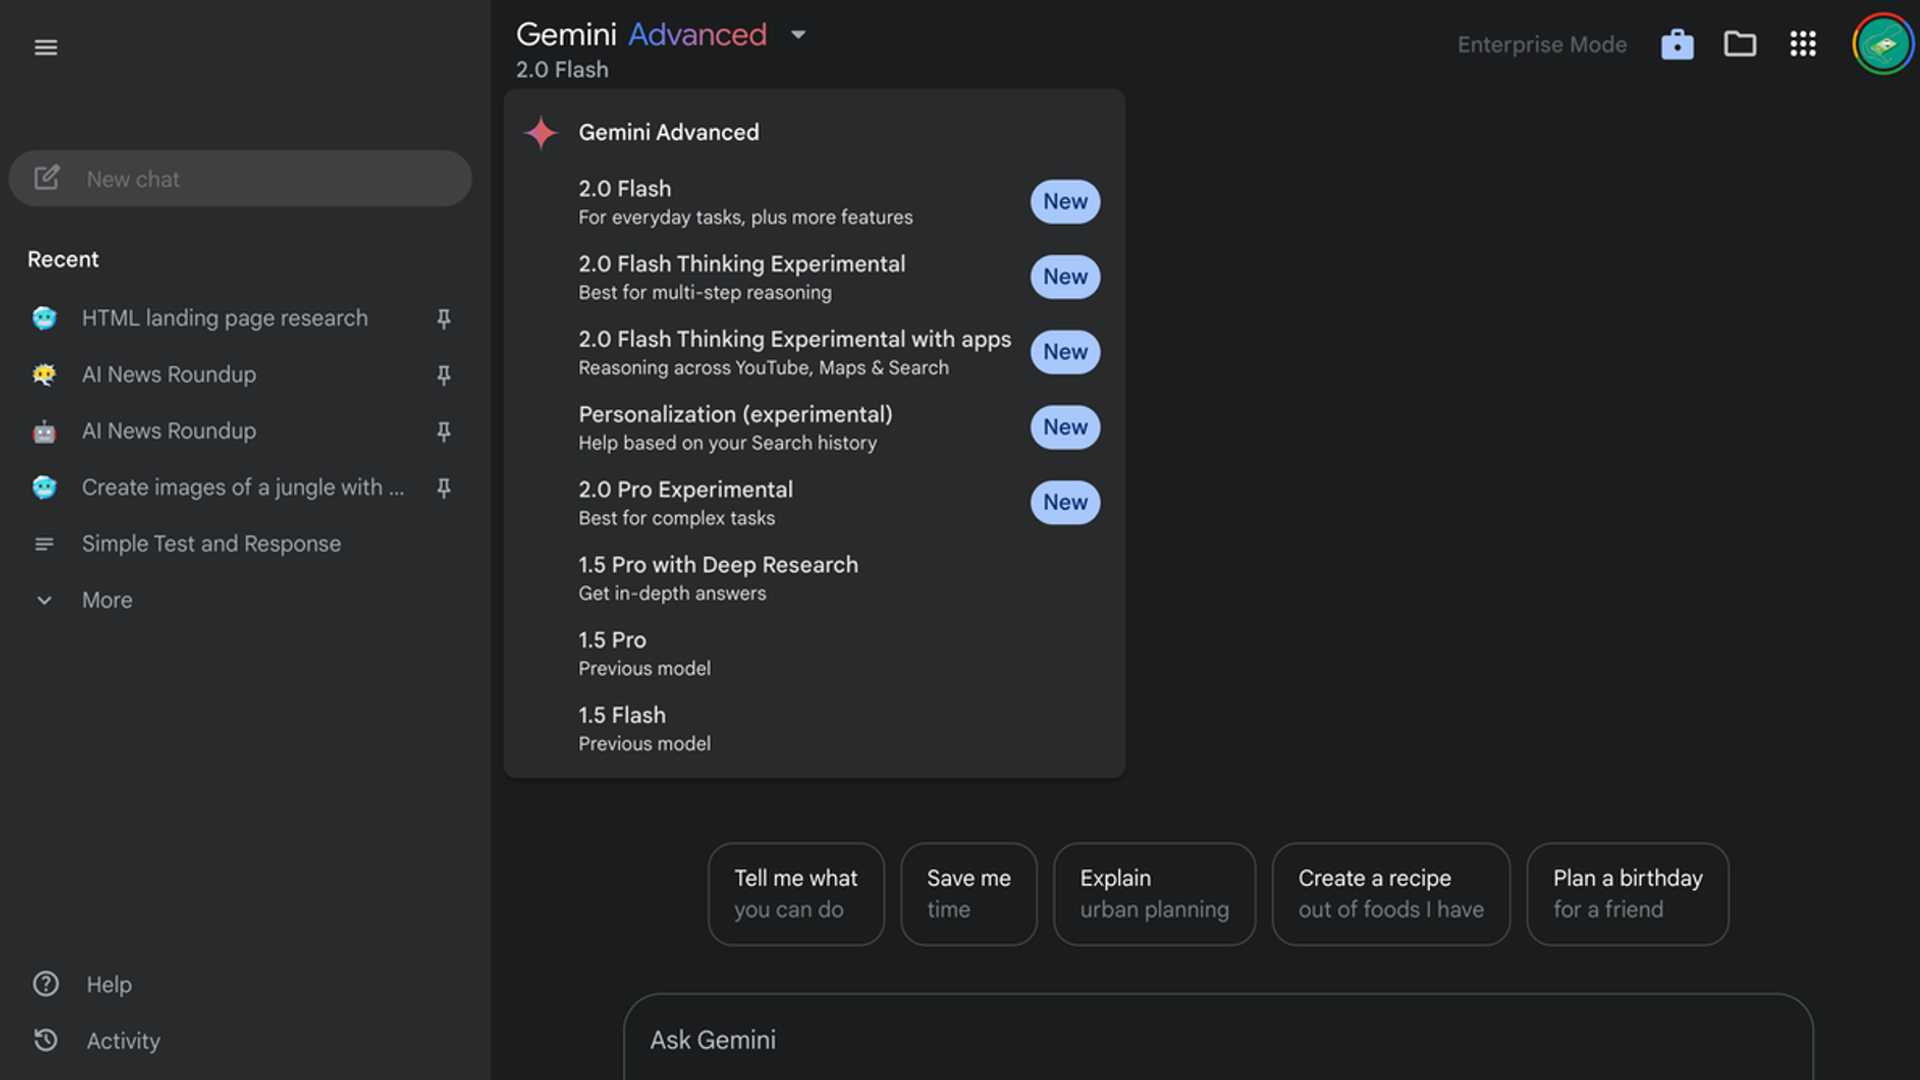This screenshot has height=1080, width=1920.
Task: Open the briefcase icon near Enterprise Mode
Action: pos(1676,44)
